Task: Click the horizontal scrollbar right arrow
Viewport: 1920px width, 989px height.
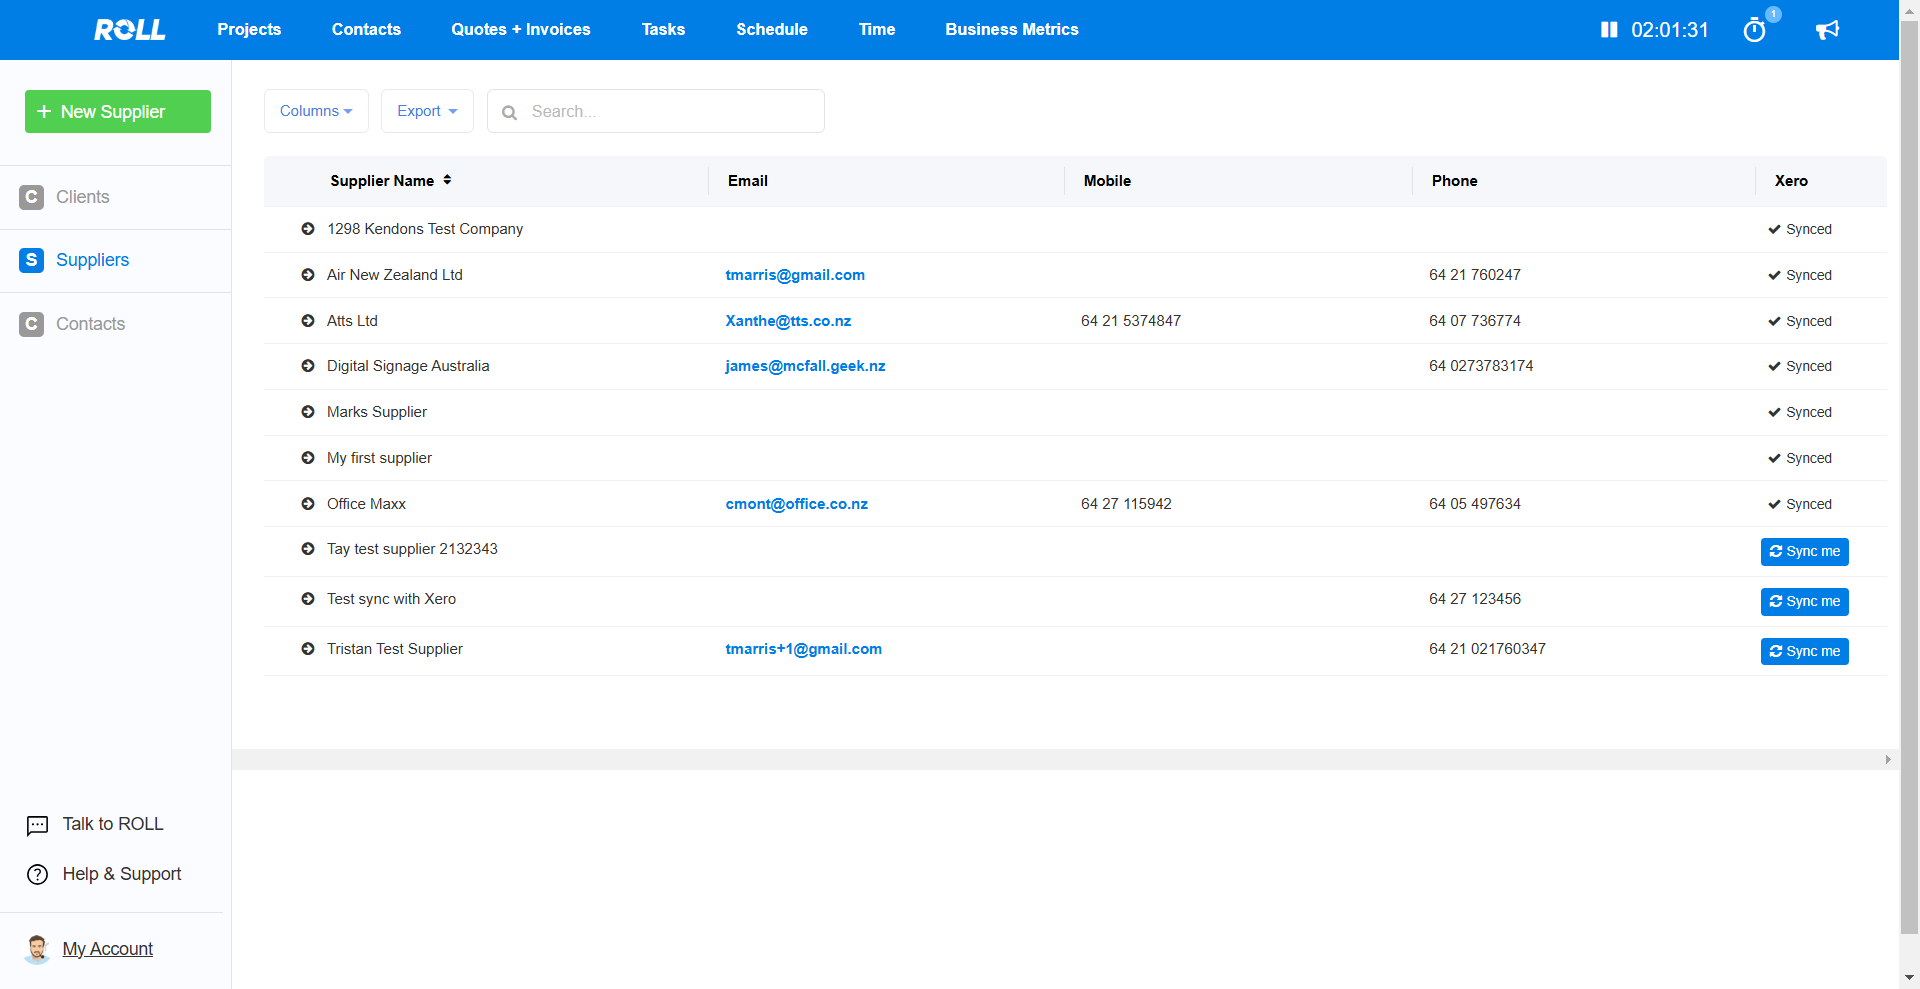Action: tap(1887, 760)
